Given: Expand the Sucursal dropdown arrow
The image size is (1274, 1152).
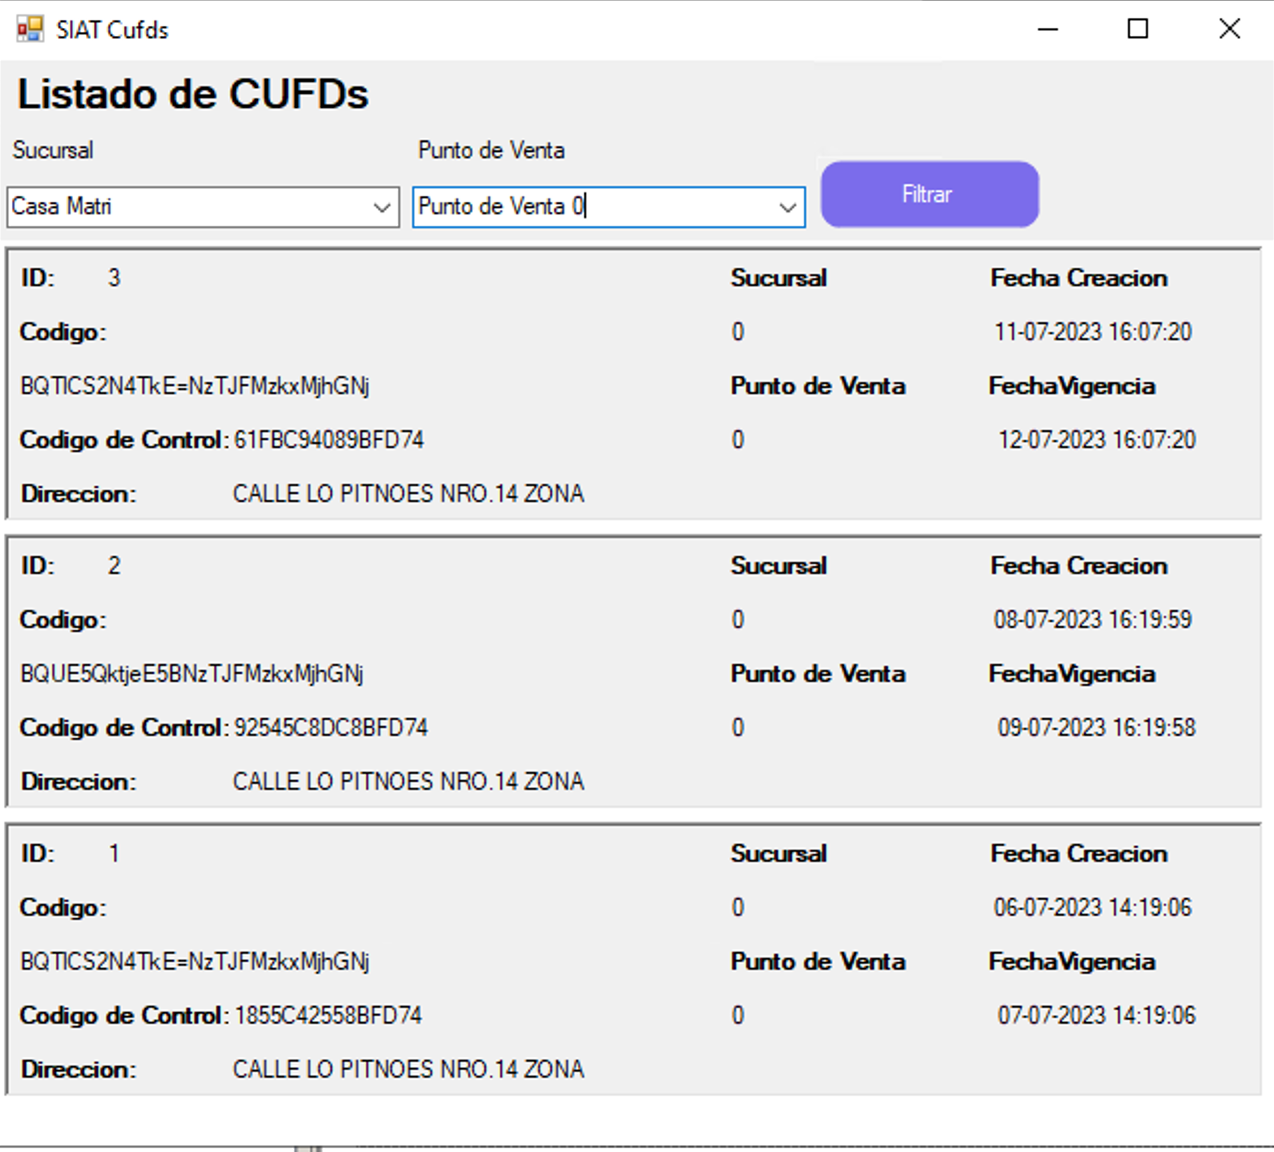Looking at the screenshot, I should click(x=381, y=207).
